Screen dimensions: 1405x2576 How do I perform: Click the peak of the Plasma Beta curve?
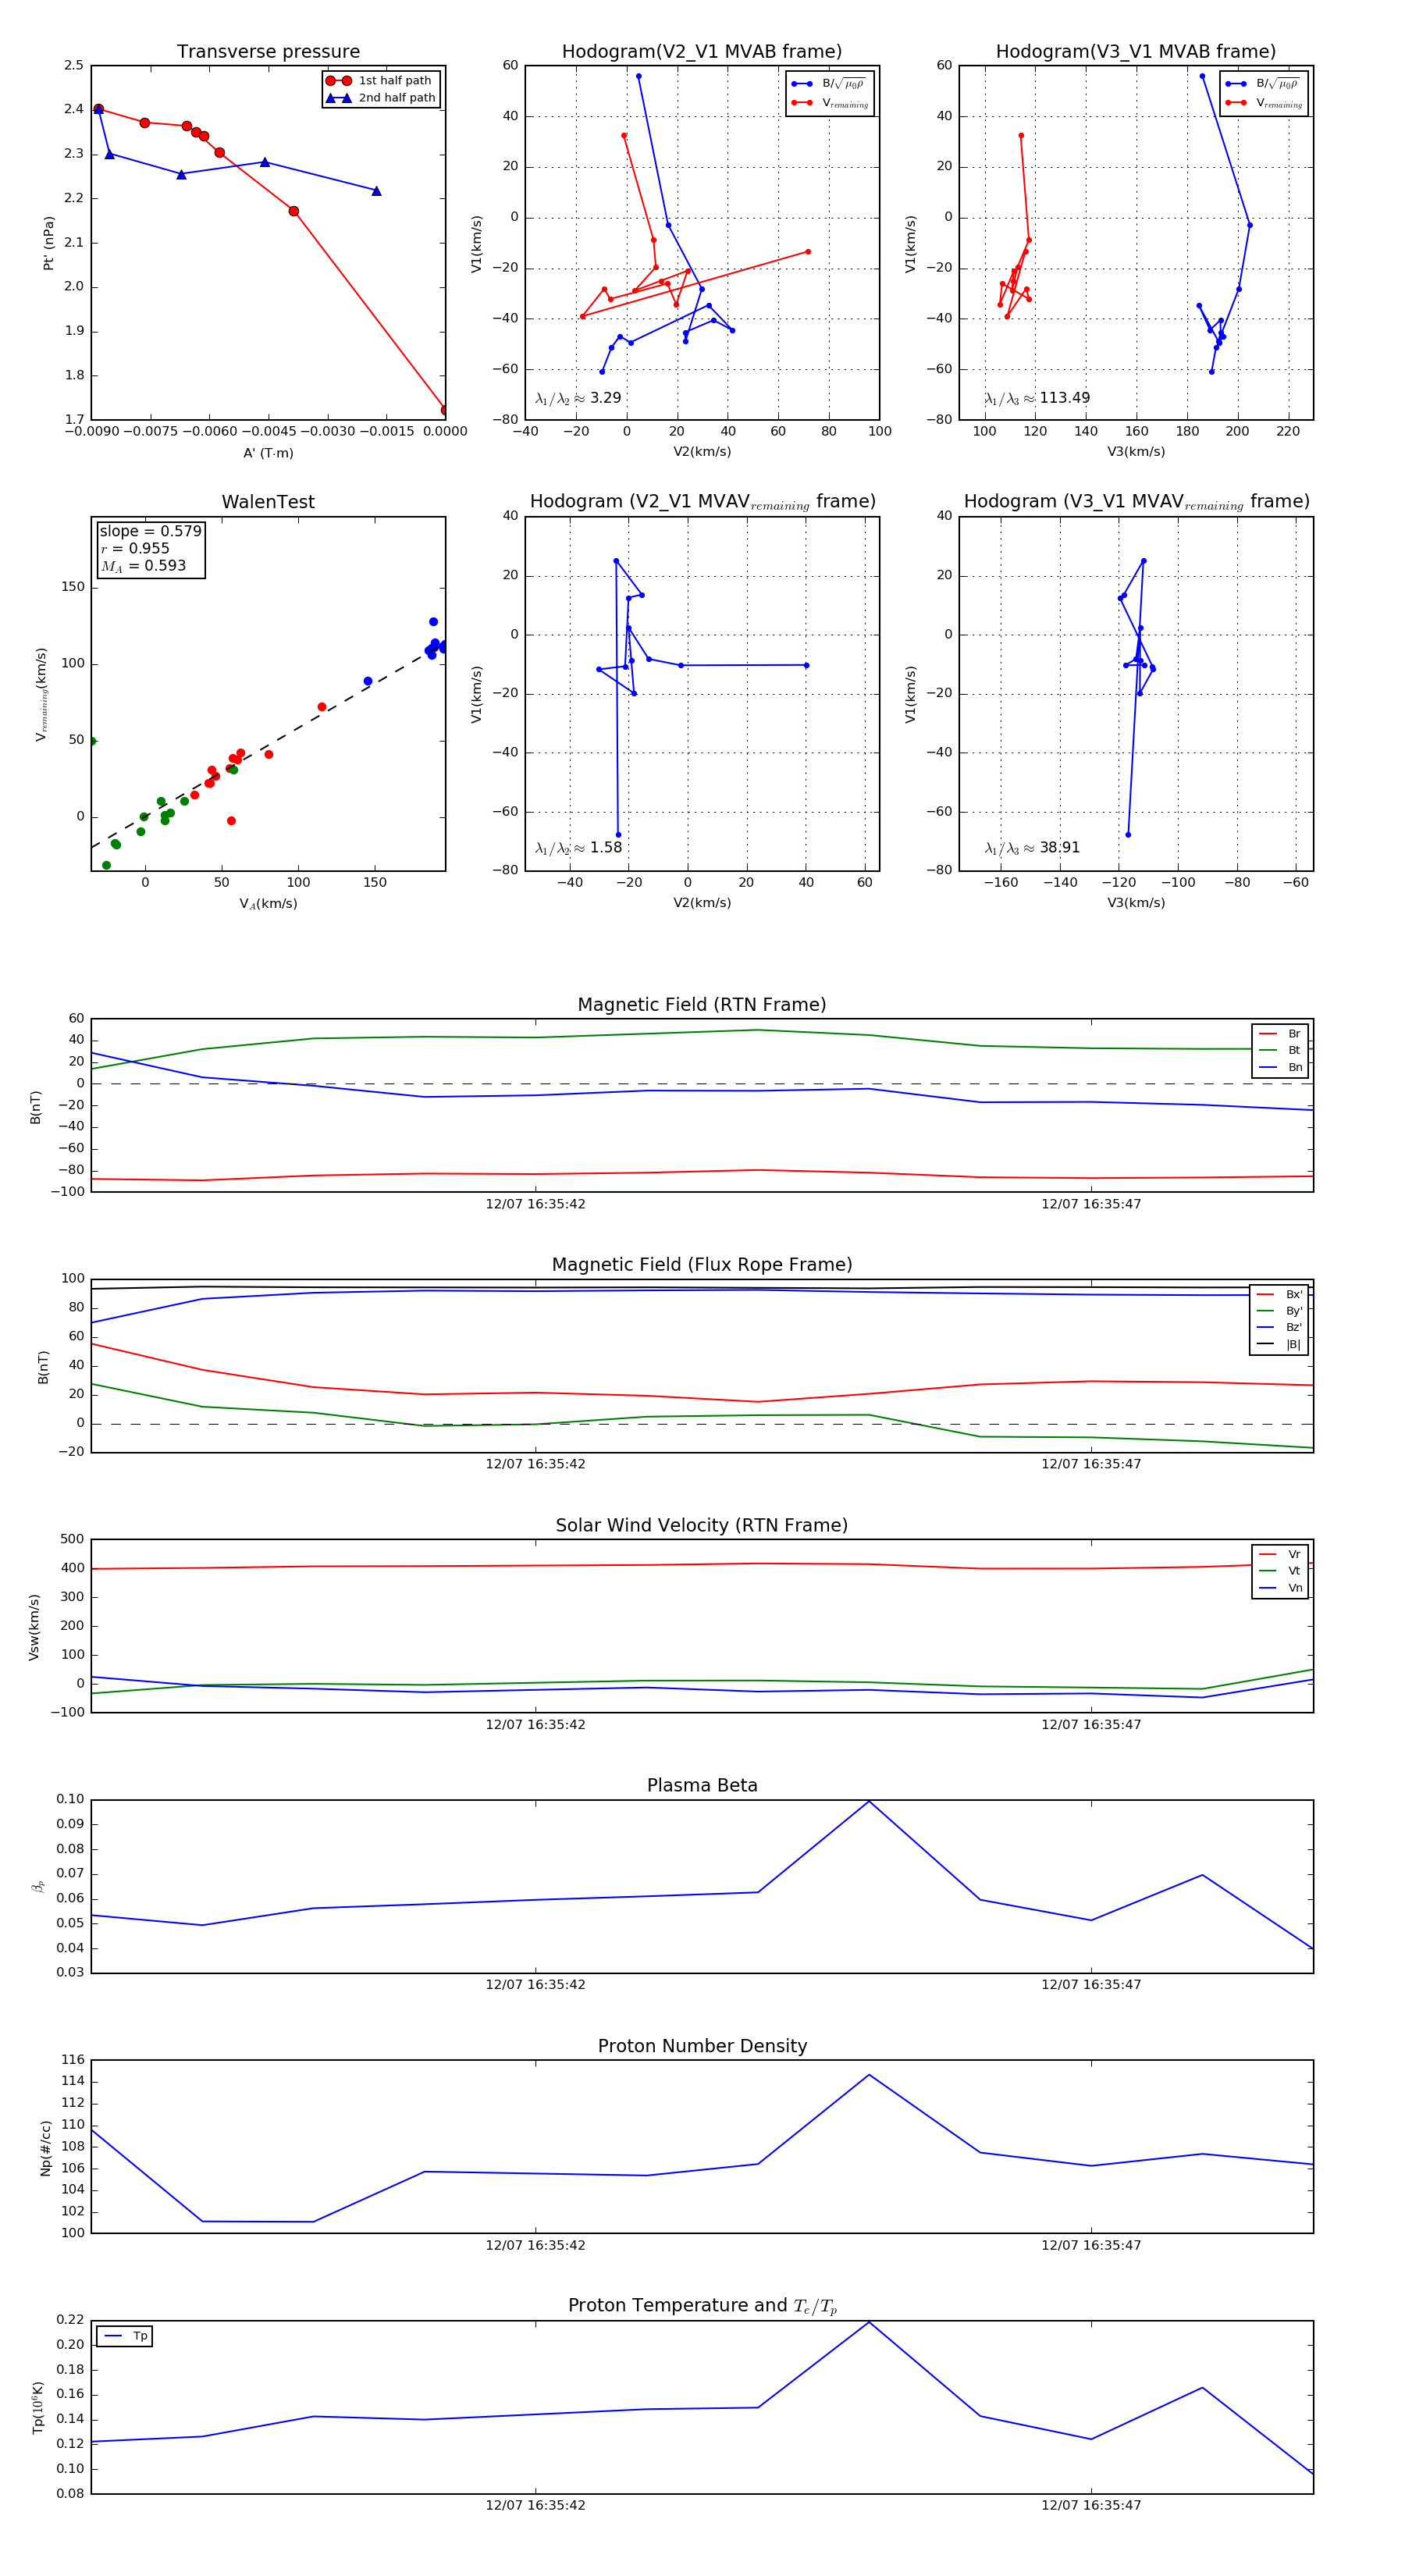[869, 1802]
